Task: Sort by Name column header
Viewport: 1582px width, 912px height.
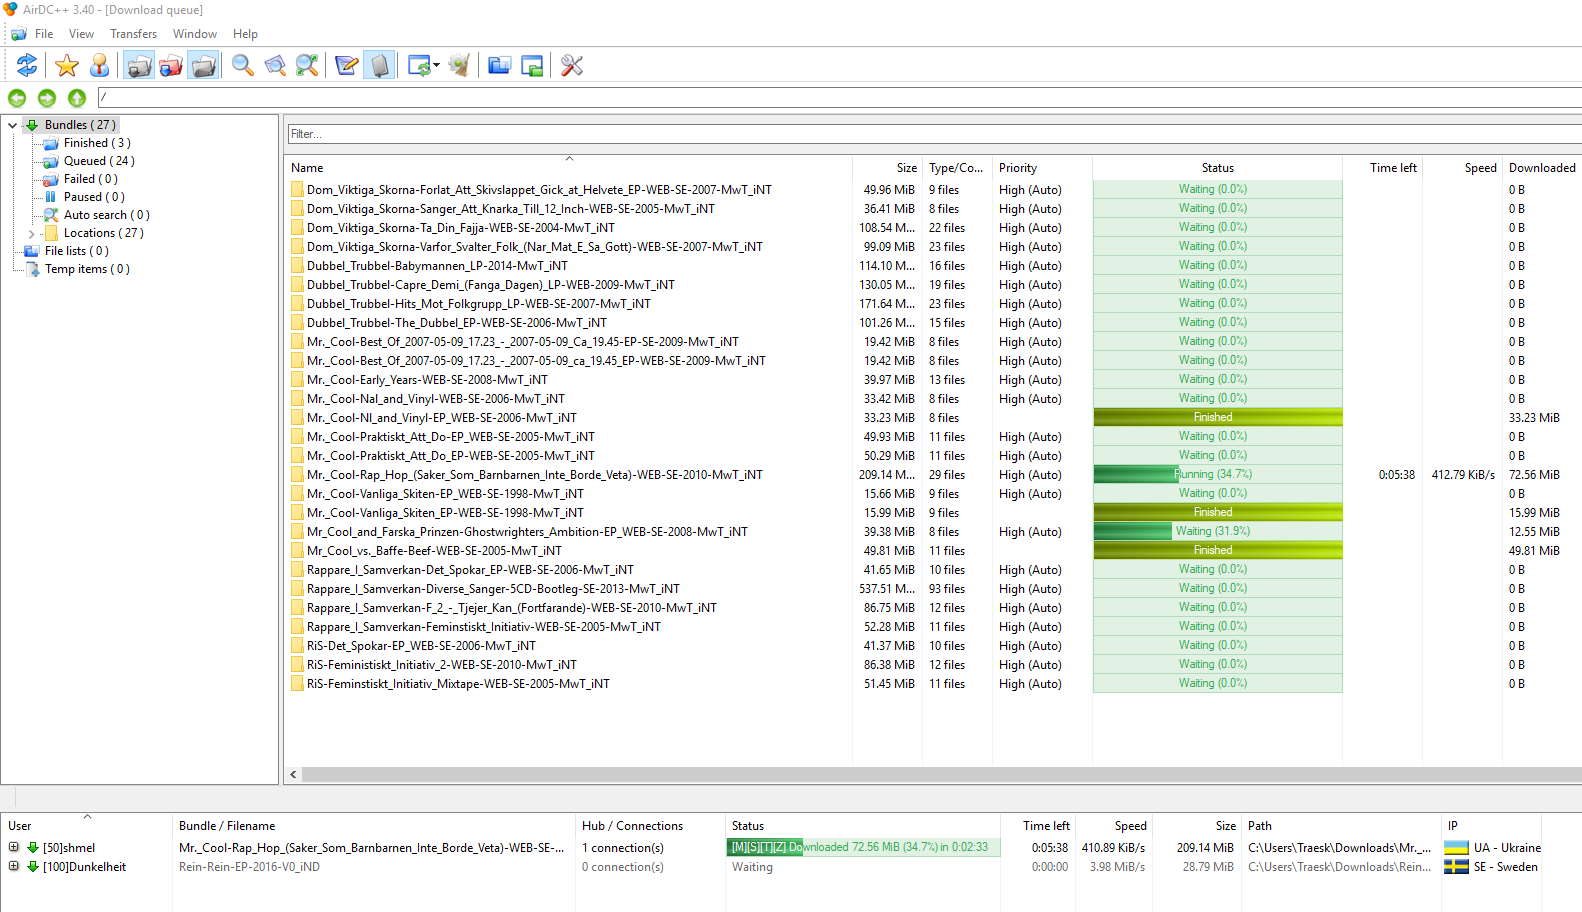Action: click(568, 168)
